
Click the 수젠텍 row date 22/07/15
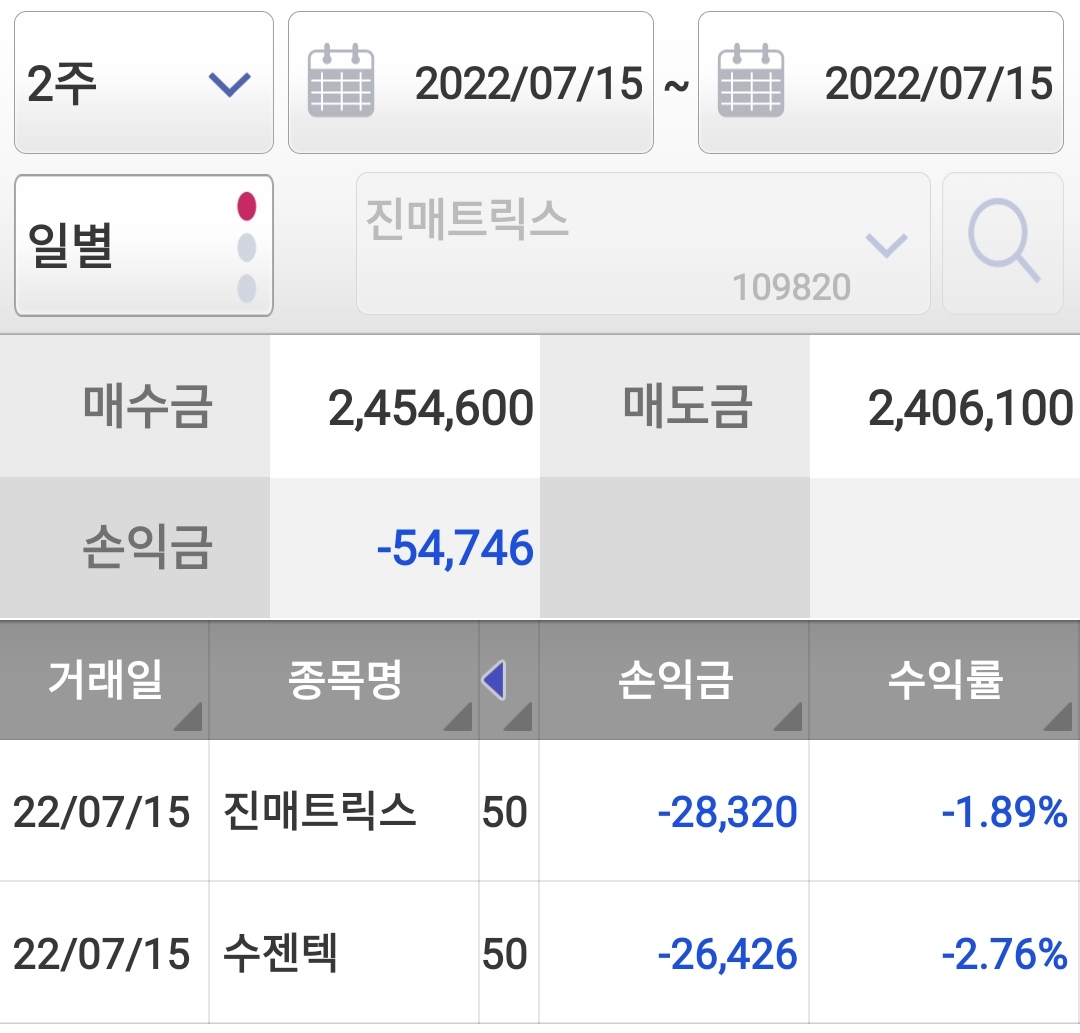tap(101, 953)
